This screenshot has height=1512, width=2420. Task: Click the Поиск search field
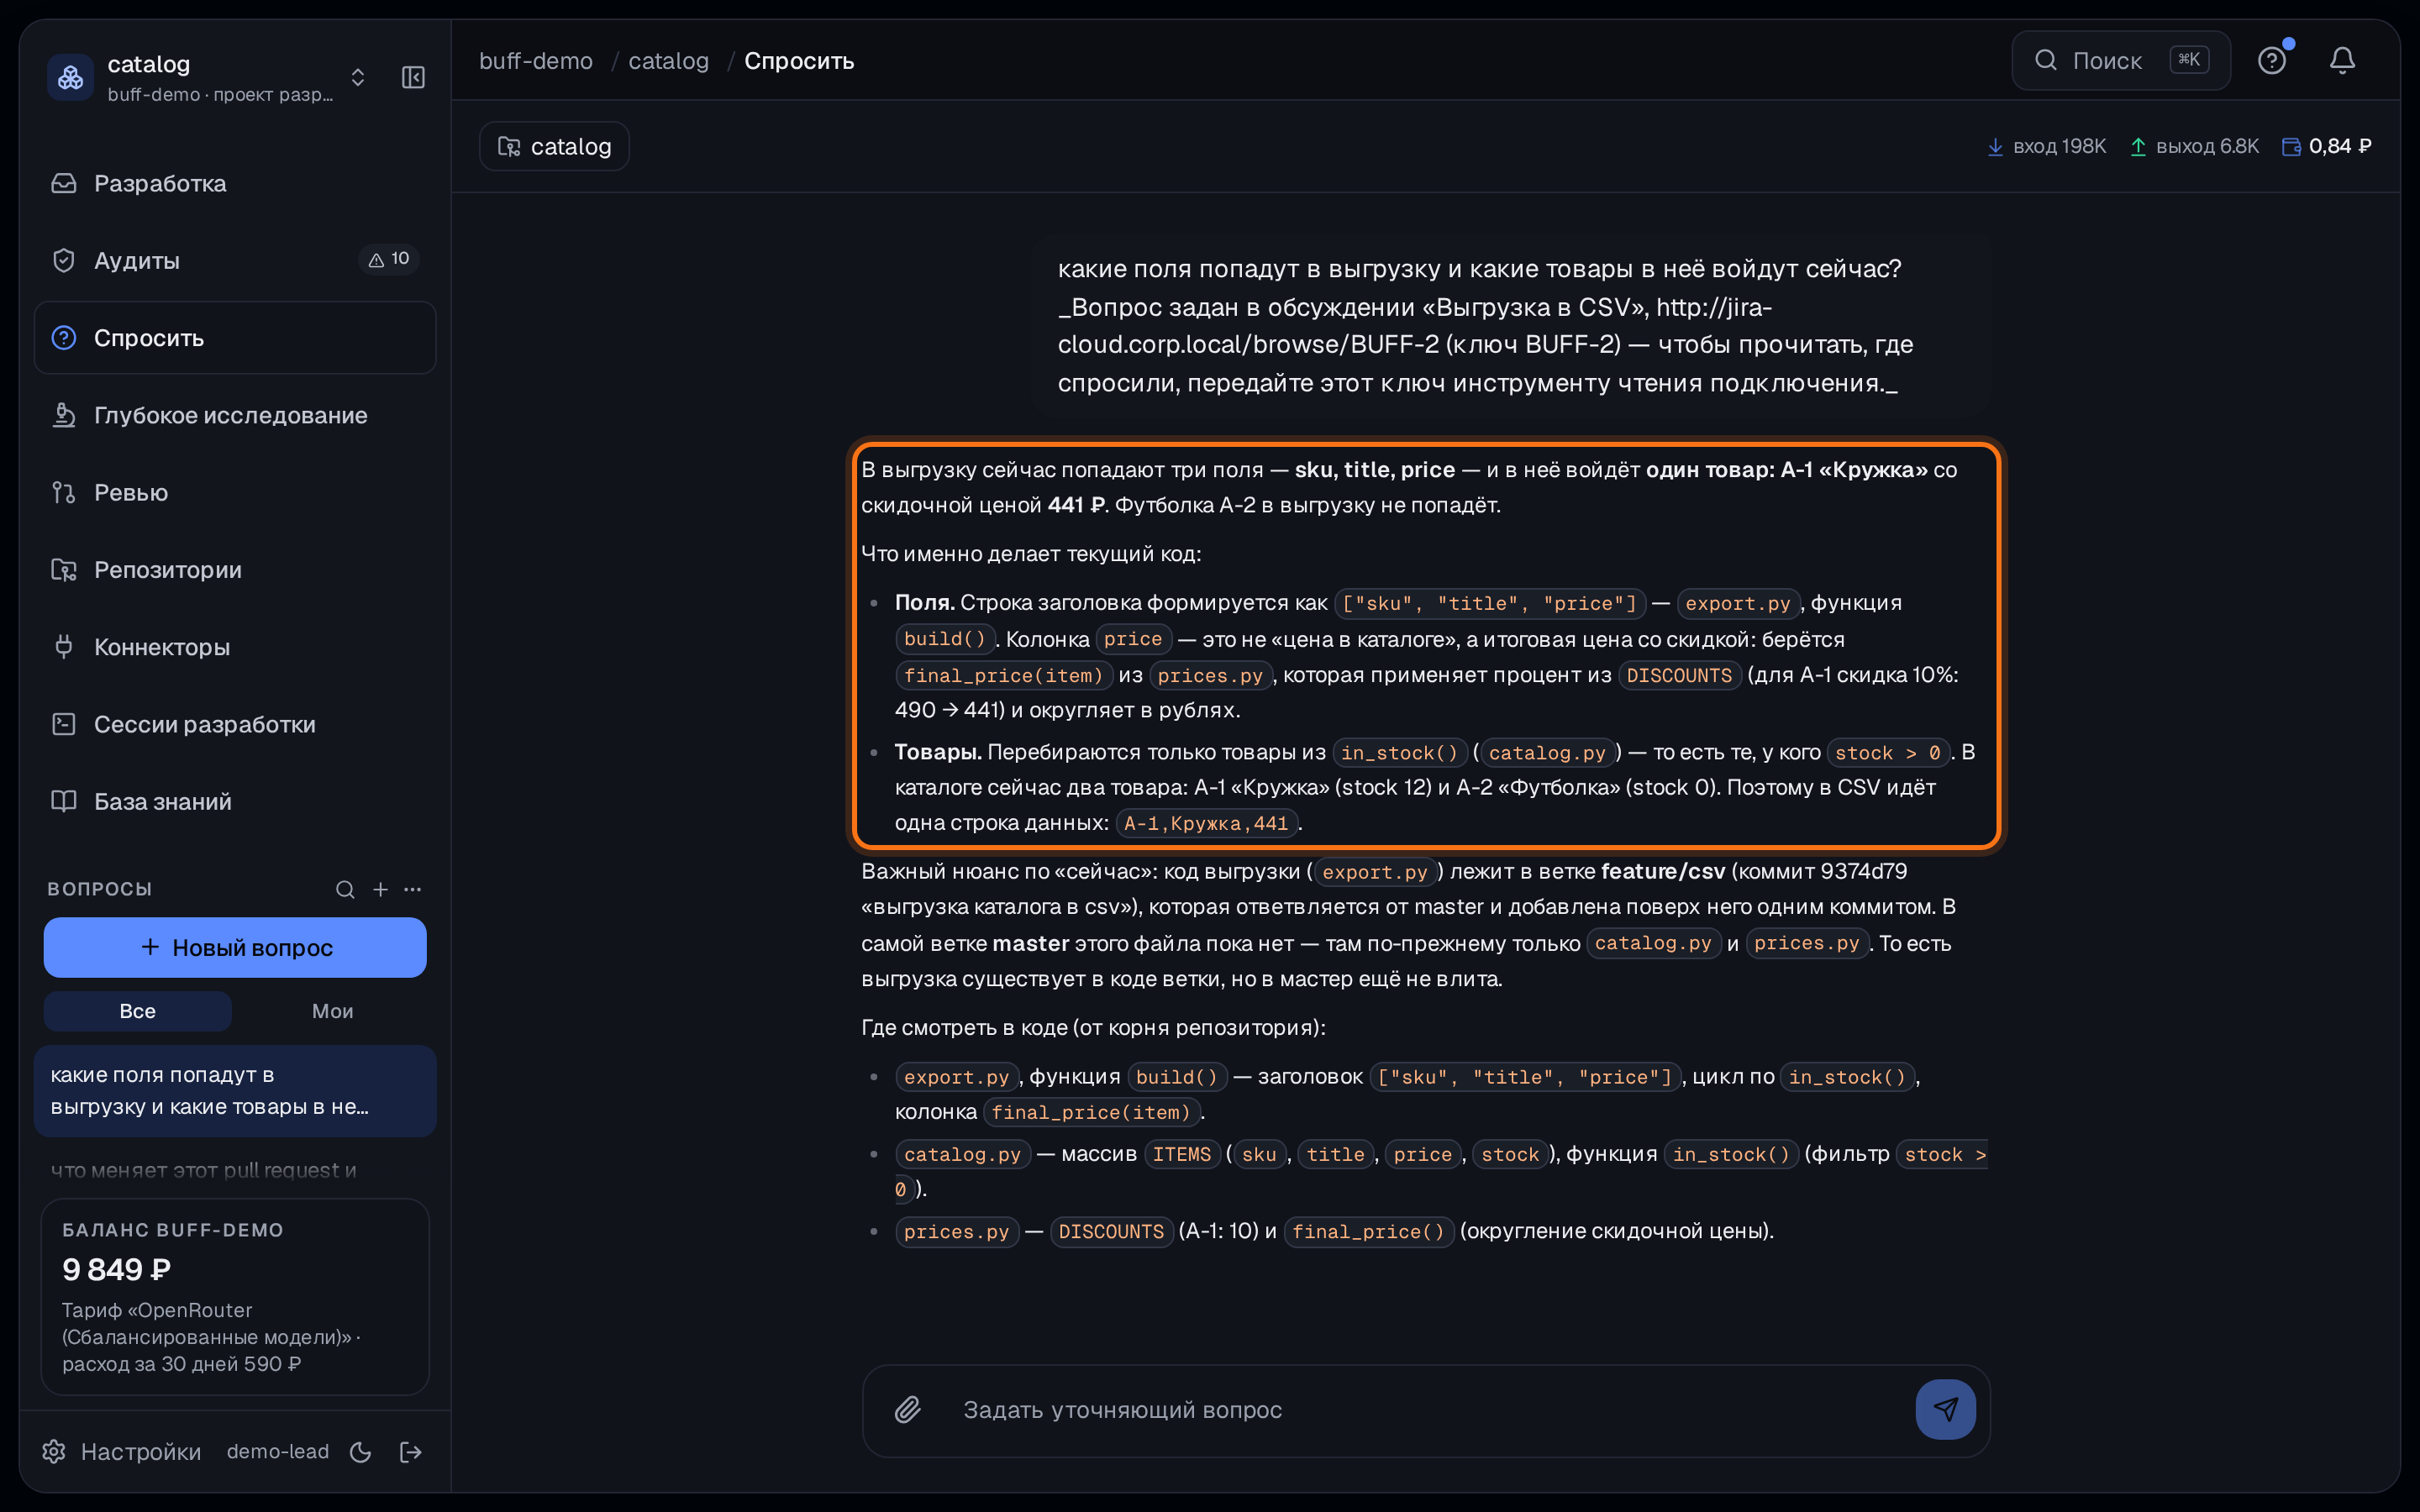[2120, 61]
